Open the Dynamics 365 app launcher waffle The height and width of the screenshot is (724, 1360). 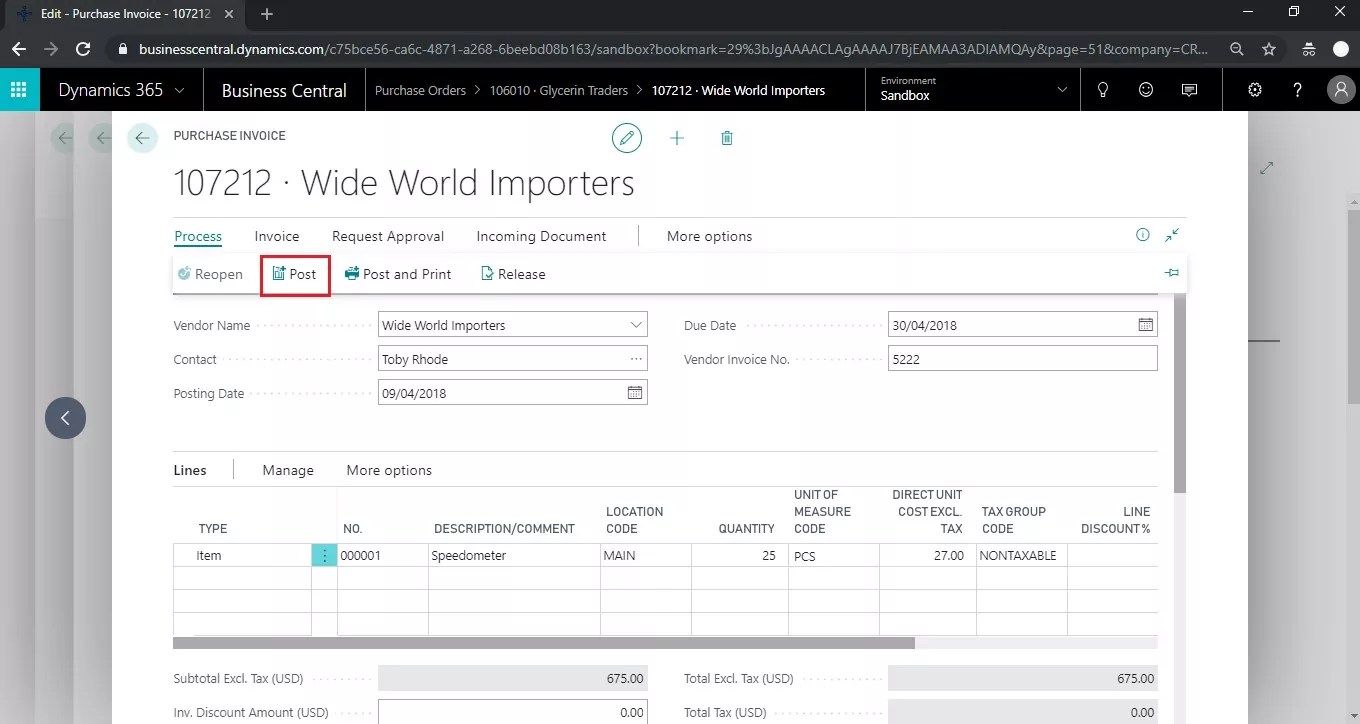tap(18, 90)
